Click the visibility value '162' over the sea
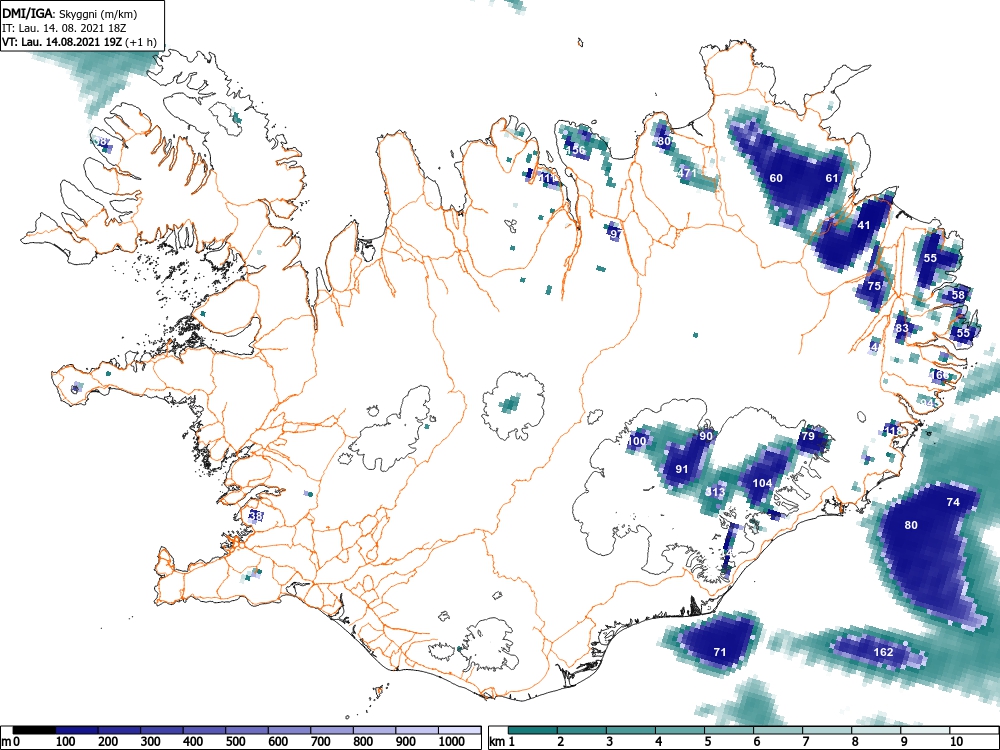Viewport: 1000px width, 750px height. 883,652
